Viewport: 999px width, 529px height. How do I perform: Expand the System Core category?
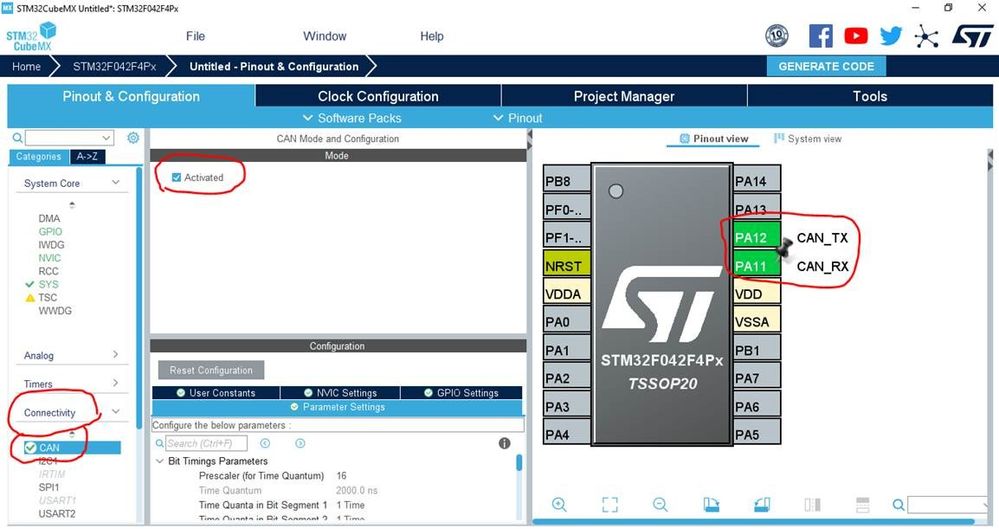click(x=115, y=182)
